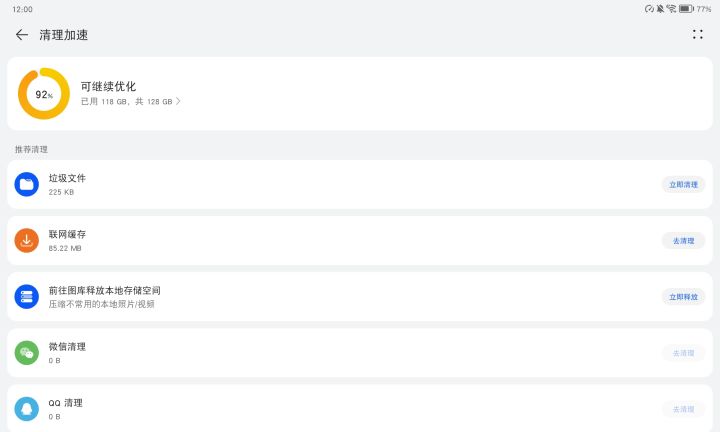Click 去清理 for 联网缓存

pos(683,241)
